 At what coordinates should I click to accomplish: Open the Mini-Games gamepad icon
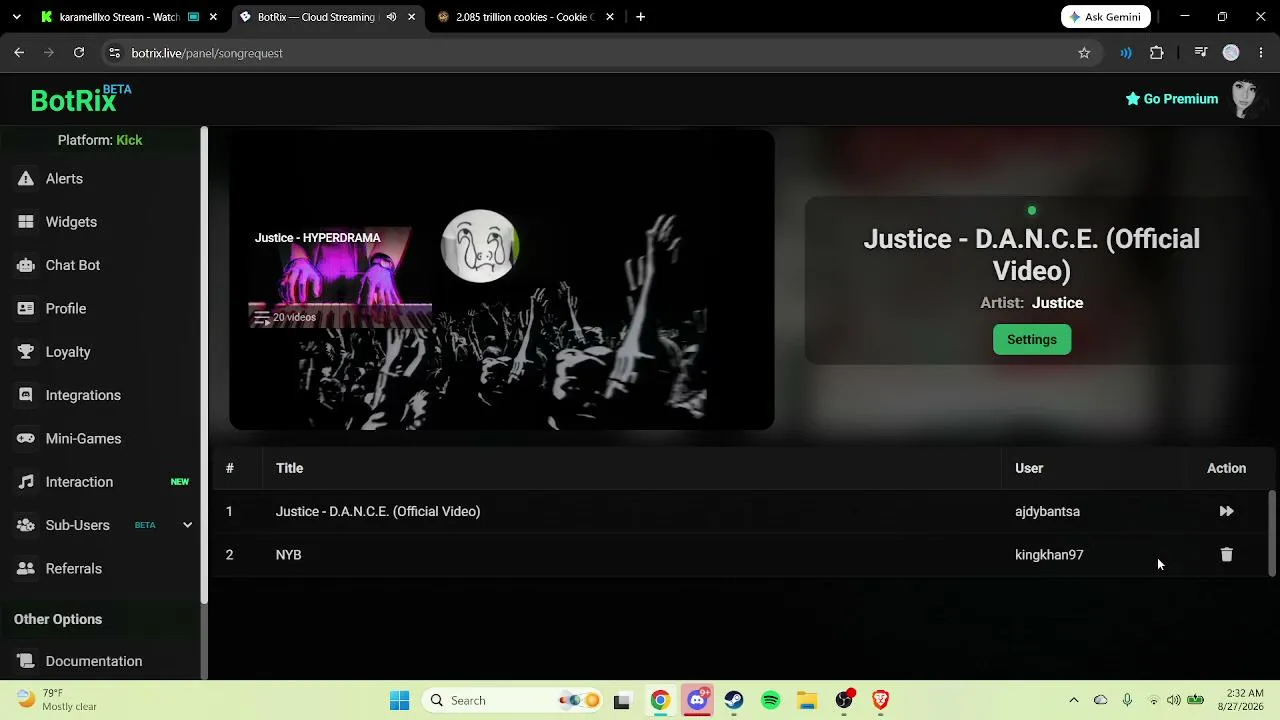[x=26, y=439]
